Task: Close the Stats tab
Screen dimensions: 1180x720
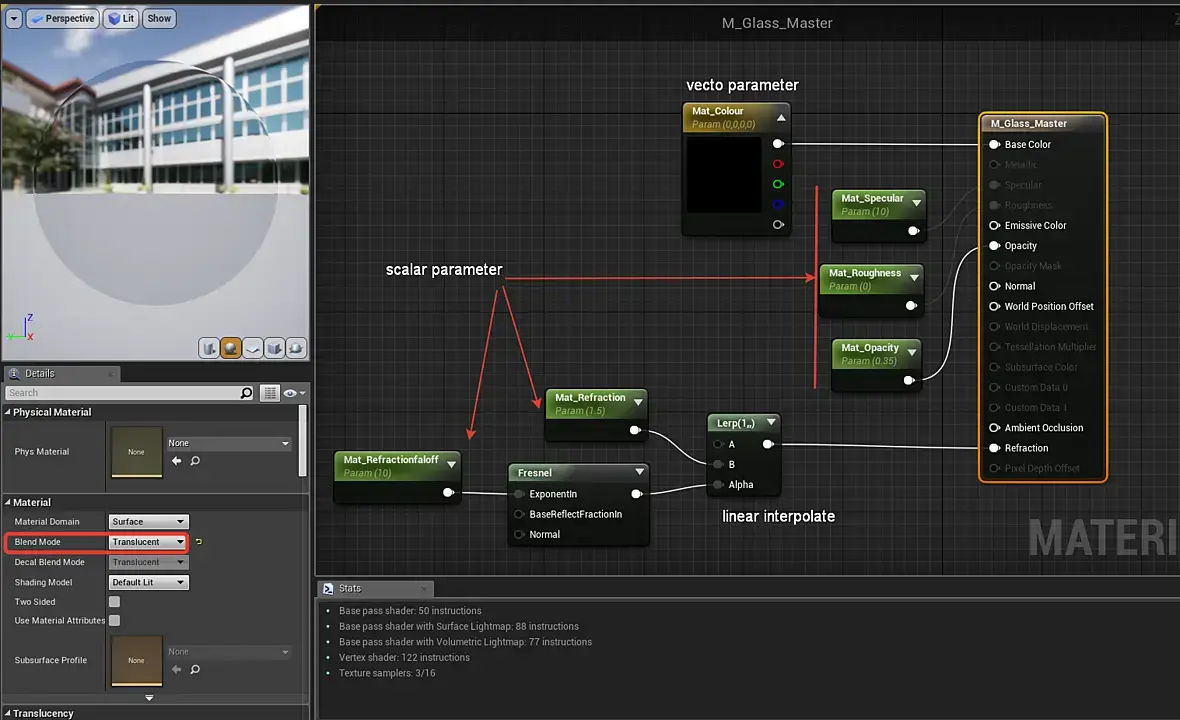Action: pyautogui.click(x=423, y=589)
